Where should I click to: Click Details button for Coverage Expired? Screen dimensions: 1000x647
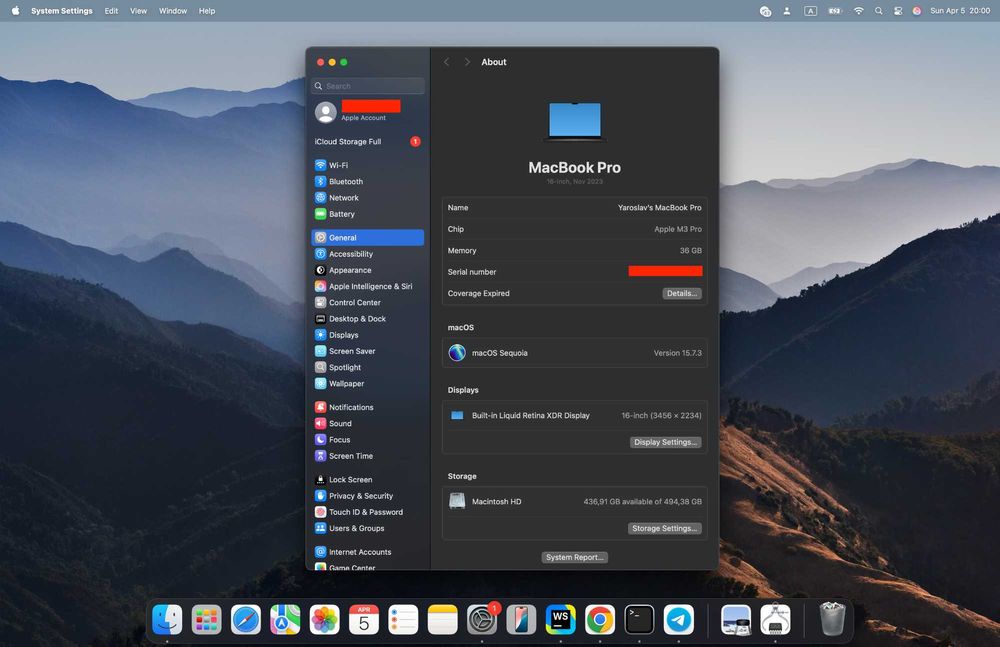[x=682, y=294]
